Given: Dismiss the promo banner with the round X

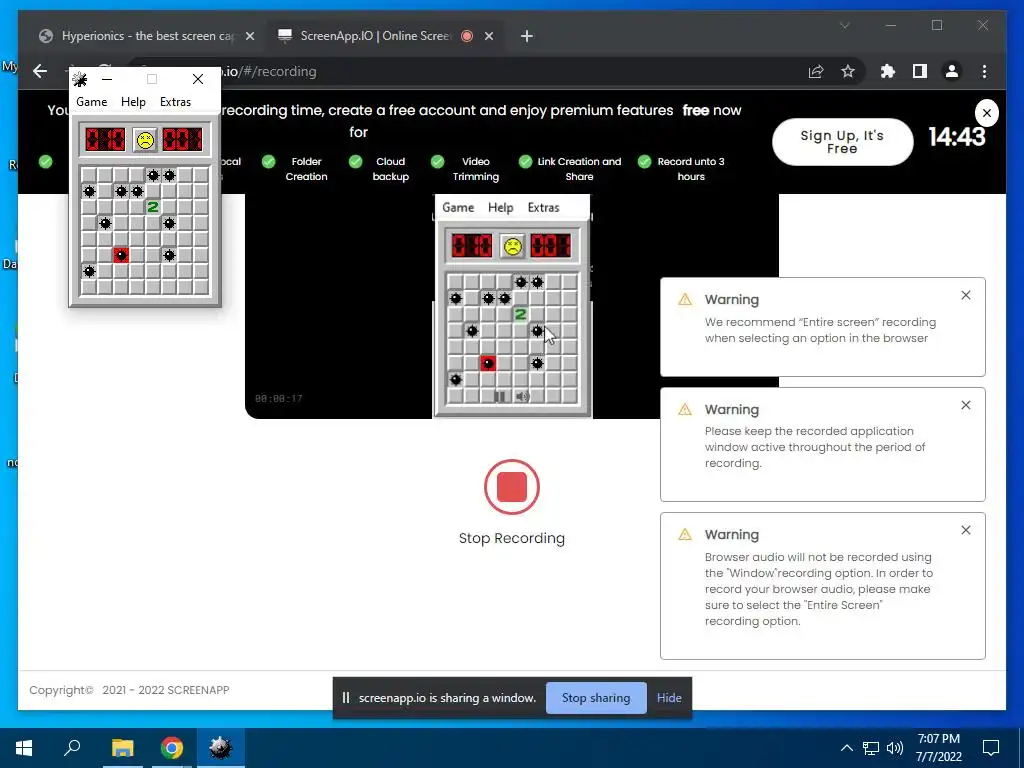Looking at the screenshot, I should pyautogui.click(x=986, y=113).
